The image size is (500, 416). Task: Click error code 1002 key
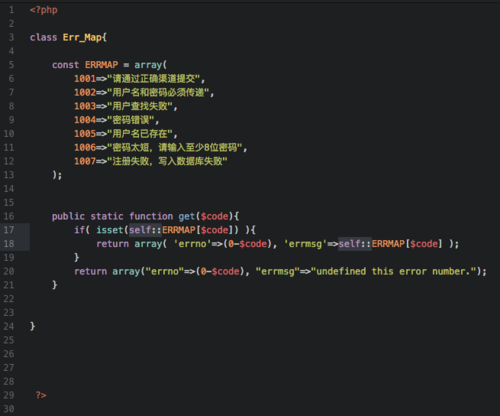[x=85, y=92]
